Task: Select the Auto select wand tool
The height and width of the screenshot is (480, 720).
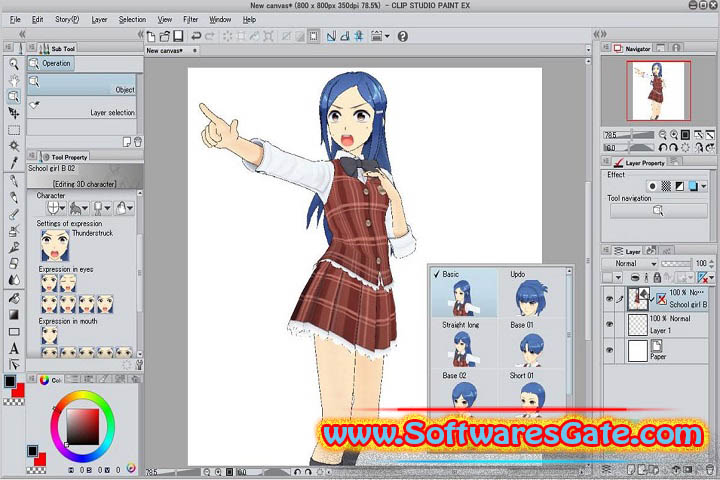Action: [14, 146]
